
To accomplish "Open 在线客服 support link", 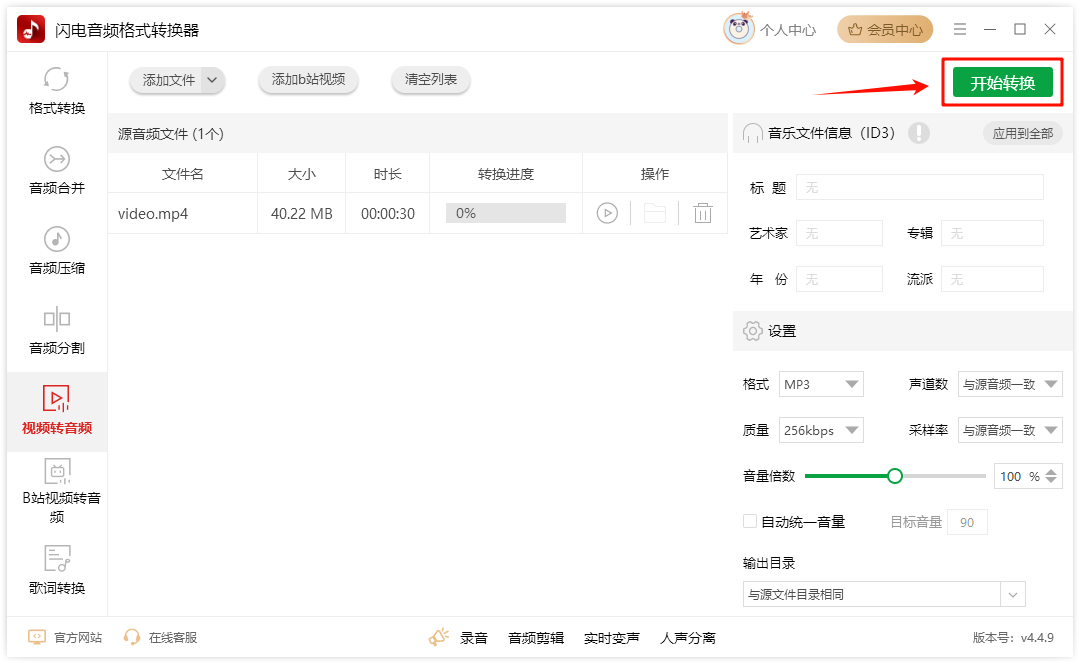I will coord(160,637).
